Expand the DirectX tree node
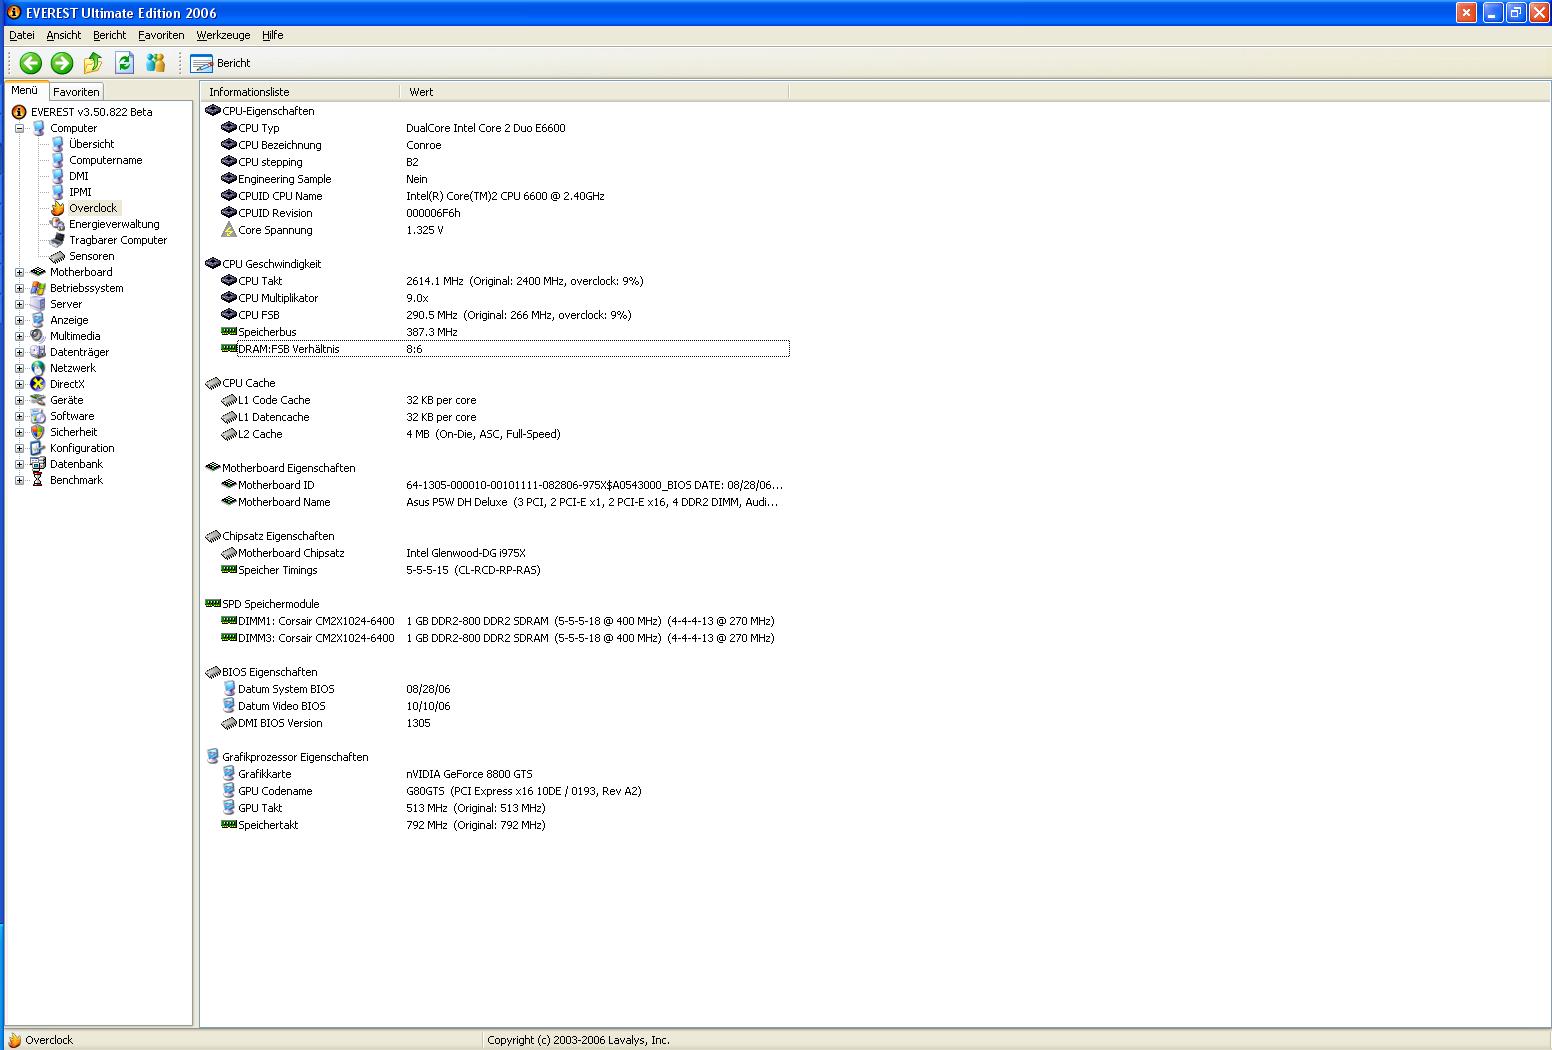Viewport: 1552px width, 1050px height. click(x=19, y=384)
